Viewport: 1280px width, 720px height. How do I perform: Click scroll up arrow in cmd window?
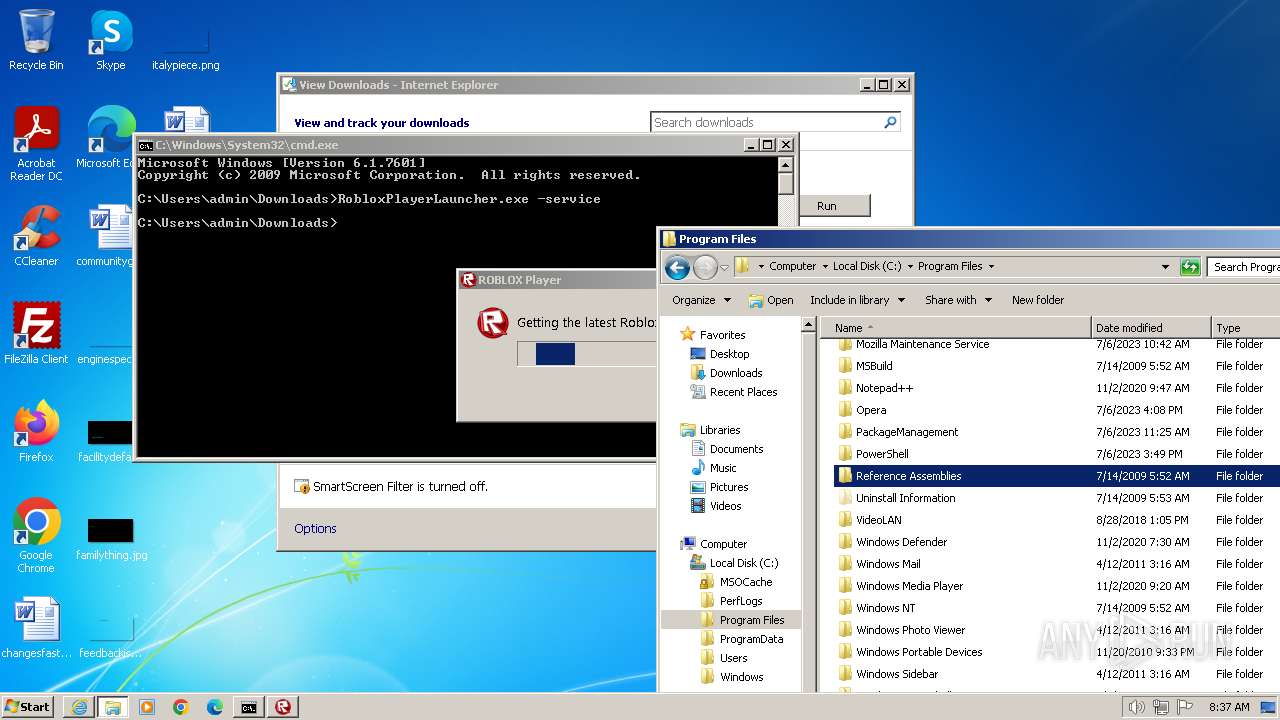(x=786, y=165)
